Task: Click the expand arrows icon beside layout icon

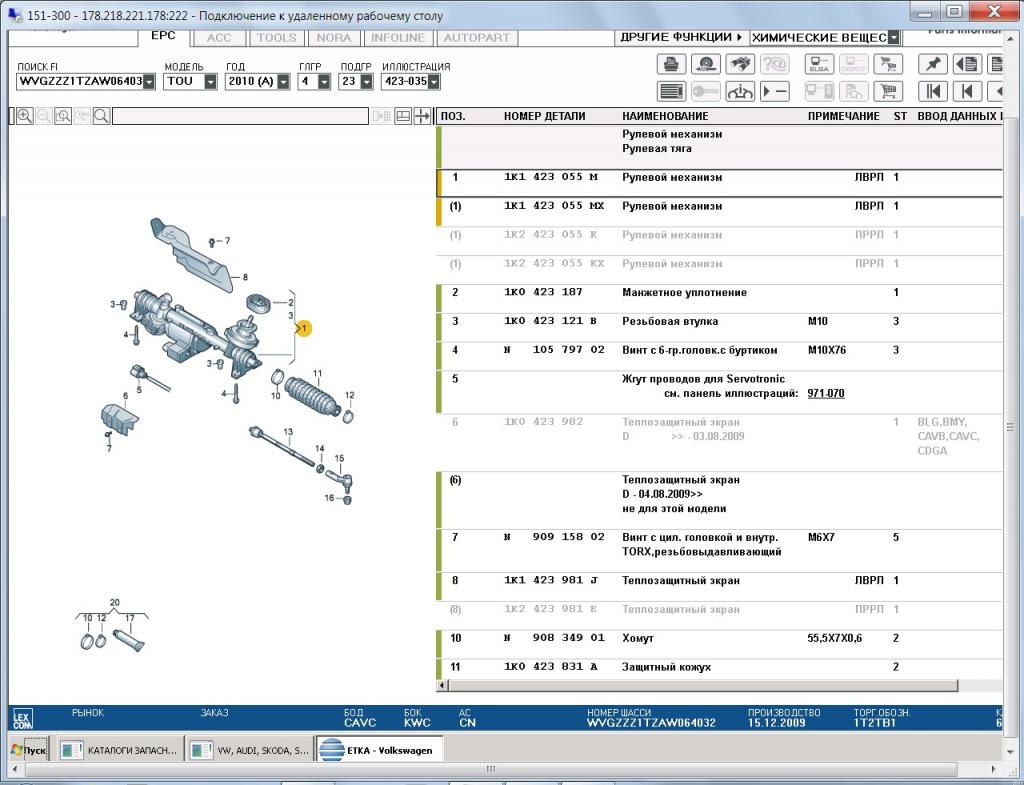Action: tap(422, 116)
